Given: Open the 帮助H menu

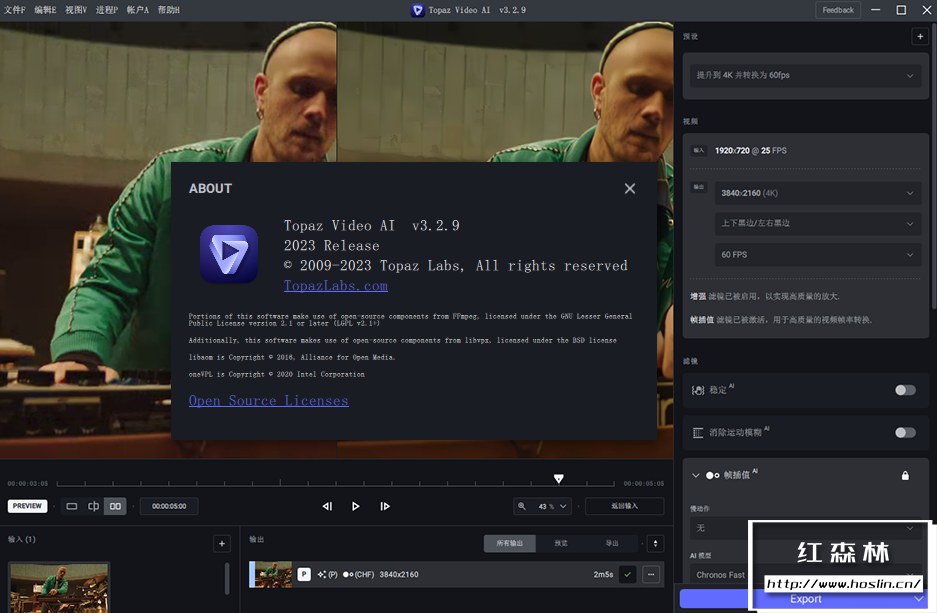Looking at the screenshot, I should click(x=169, y=10).
